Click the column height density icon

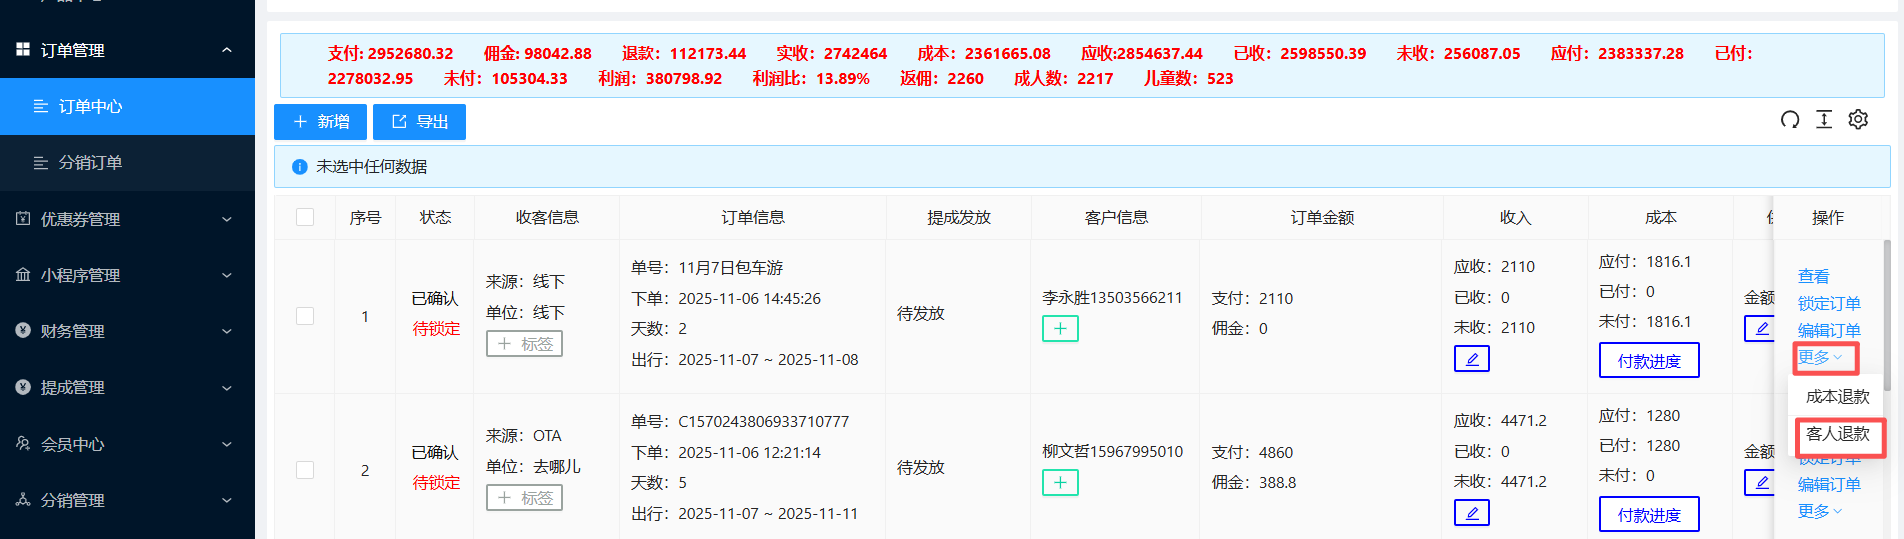point(1824,120)
